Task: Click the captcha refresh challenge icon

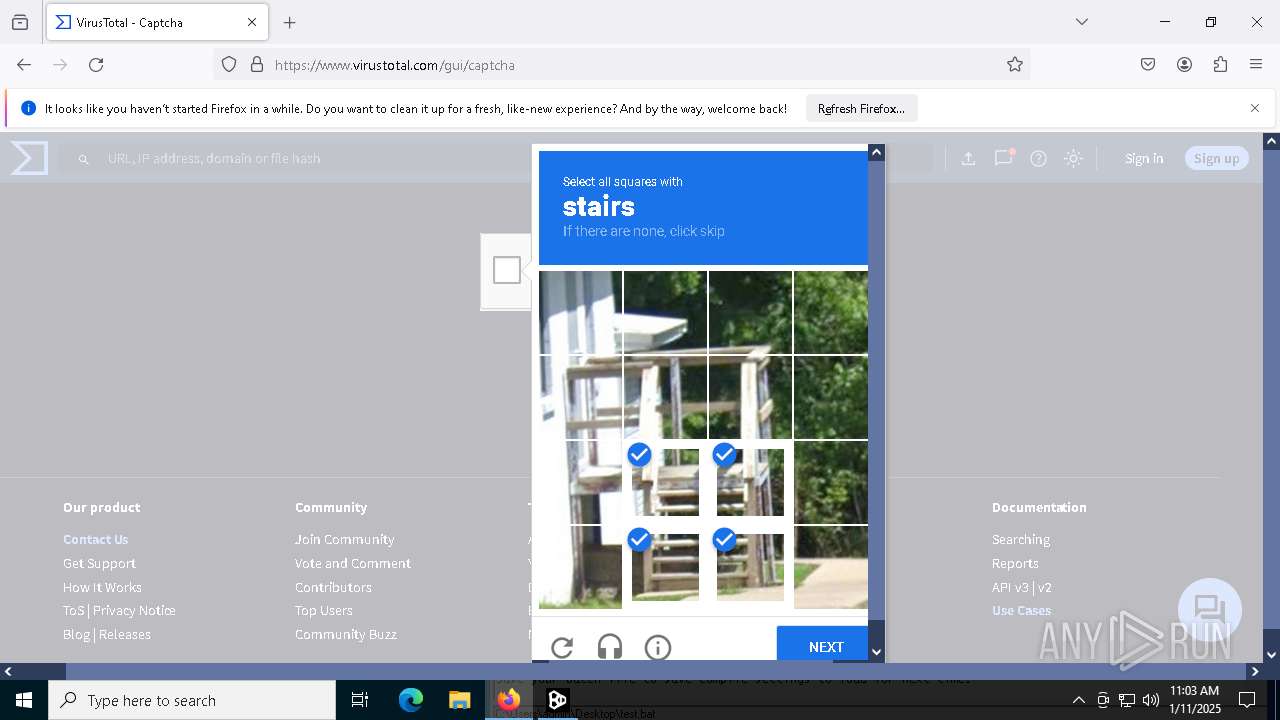Action: [562, 647]
